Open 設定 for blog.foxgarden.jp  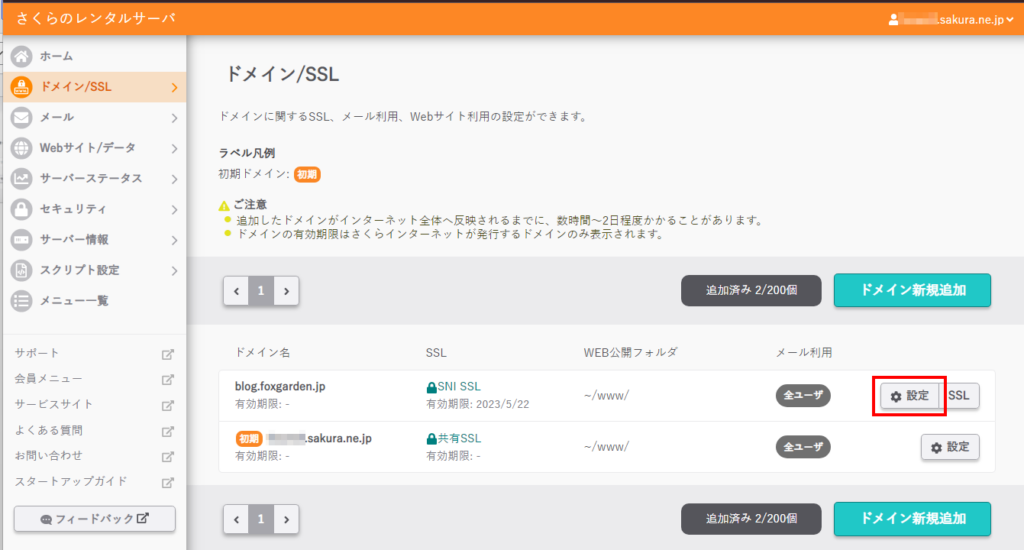pos(909,396)
